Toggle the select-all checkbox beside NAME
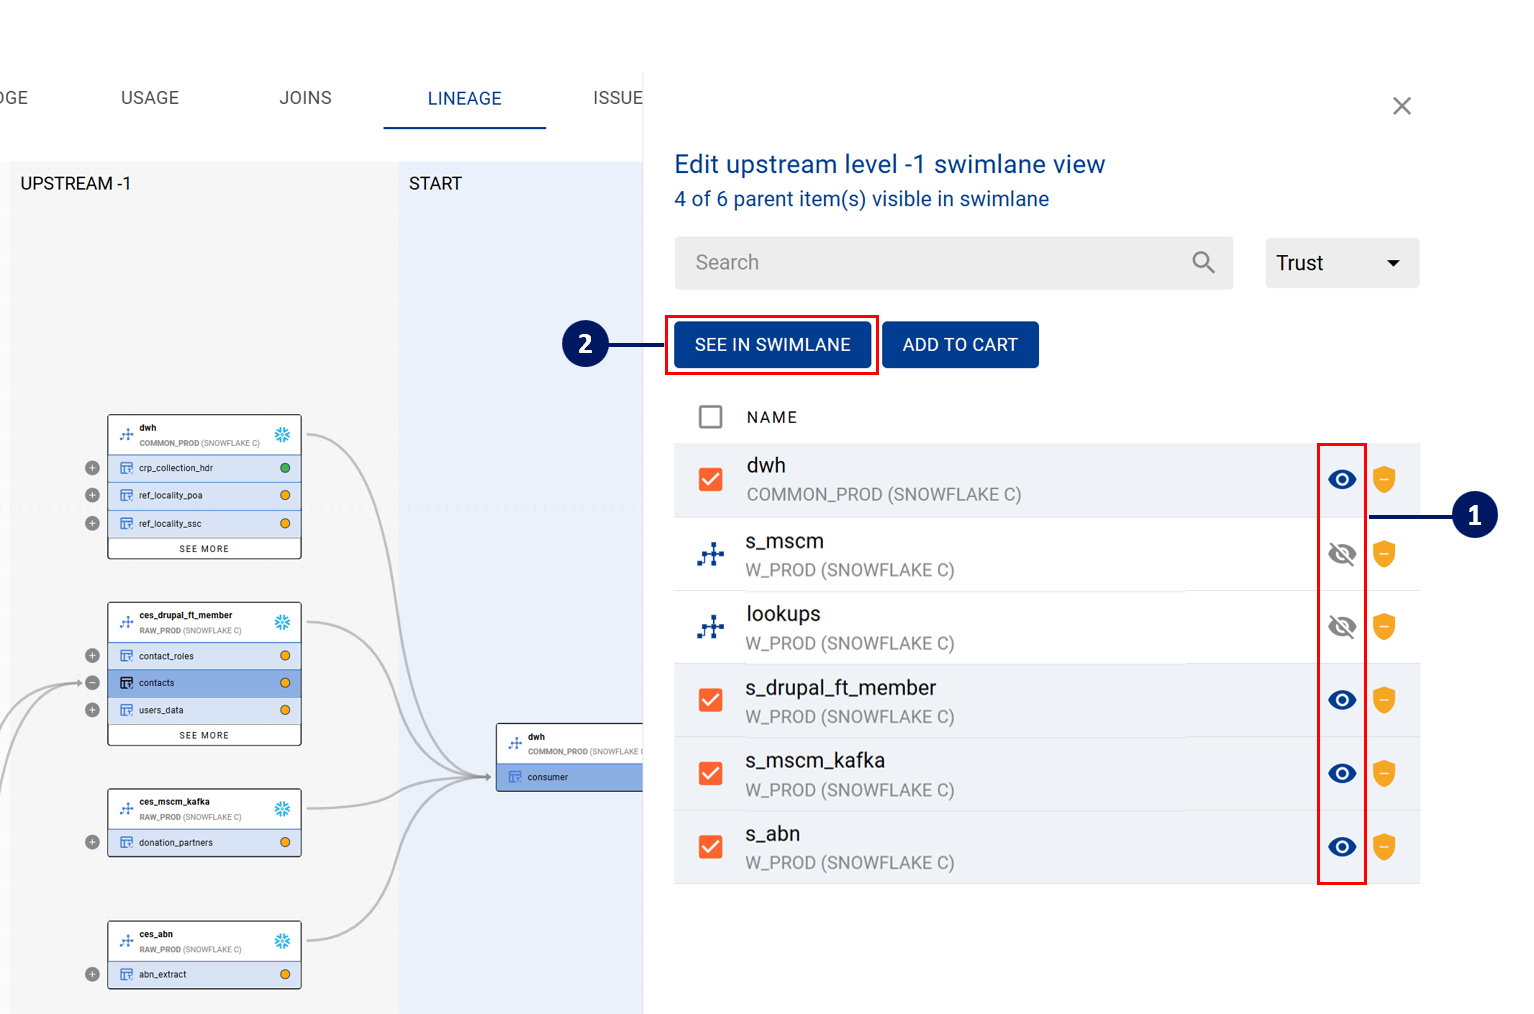1534x1014 pixels. 711,417
